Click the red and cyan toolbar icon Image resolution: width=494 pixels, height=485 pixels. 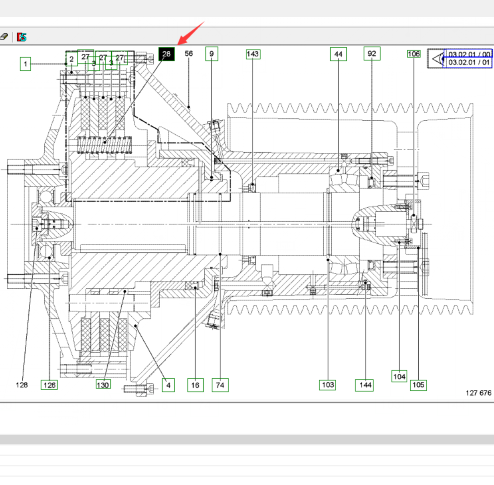coord(22,37)
